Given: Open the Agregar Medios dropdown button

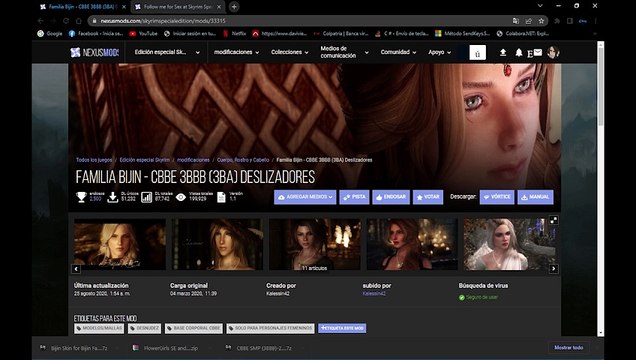Looking at the screenshot, I should (305, 197).
